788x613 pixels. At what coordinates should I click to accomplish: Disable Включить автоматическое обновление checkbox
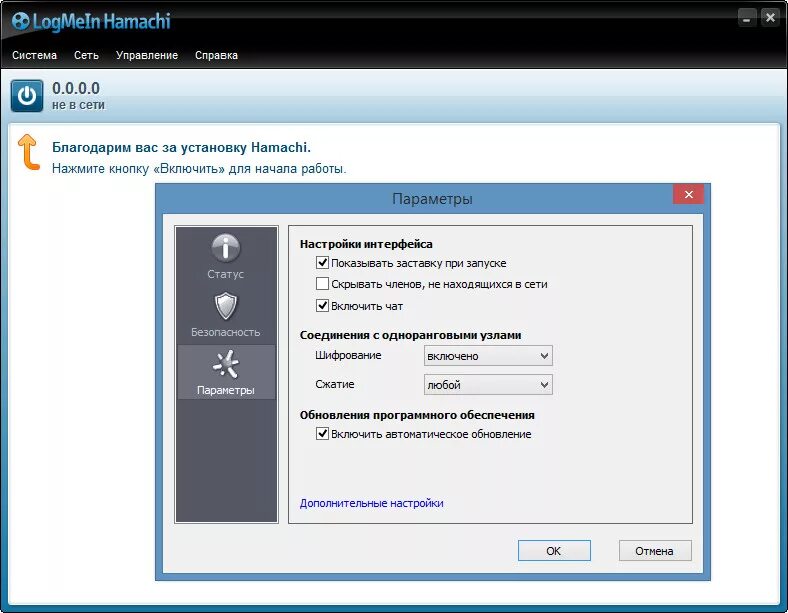click(322, 433)
